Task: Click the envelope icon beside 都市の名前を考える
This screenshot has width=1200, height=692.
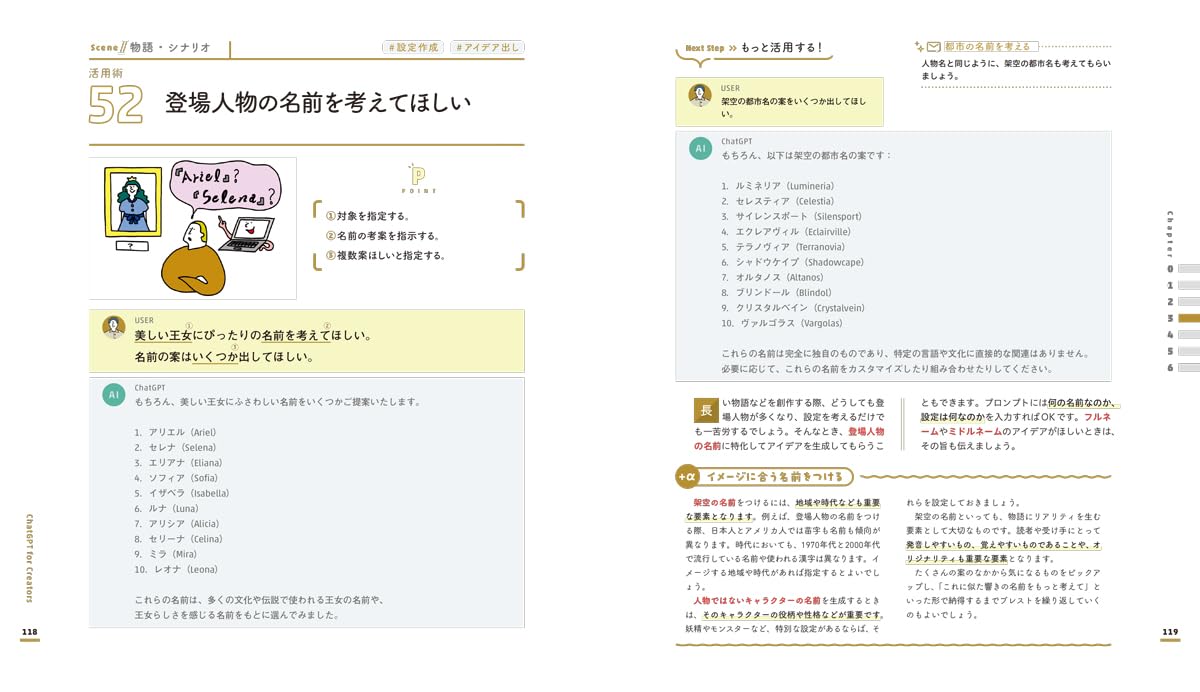Action: pos(933,46)
